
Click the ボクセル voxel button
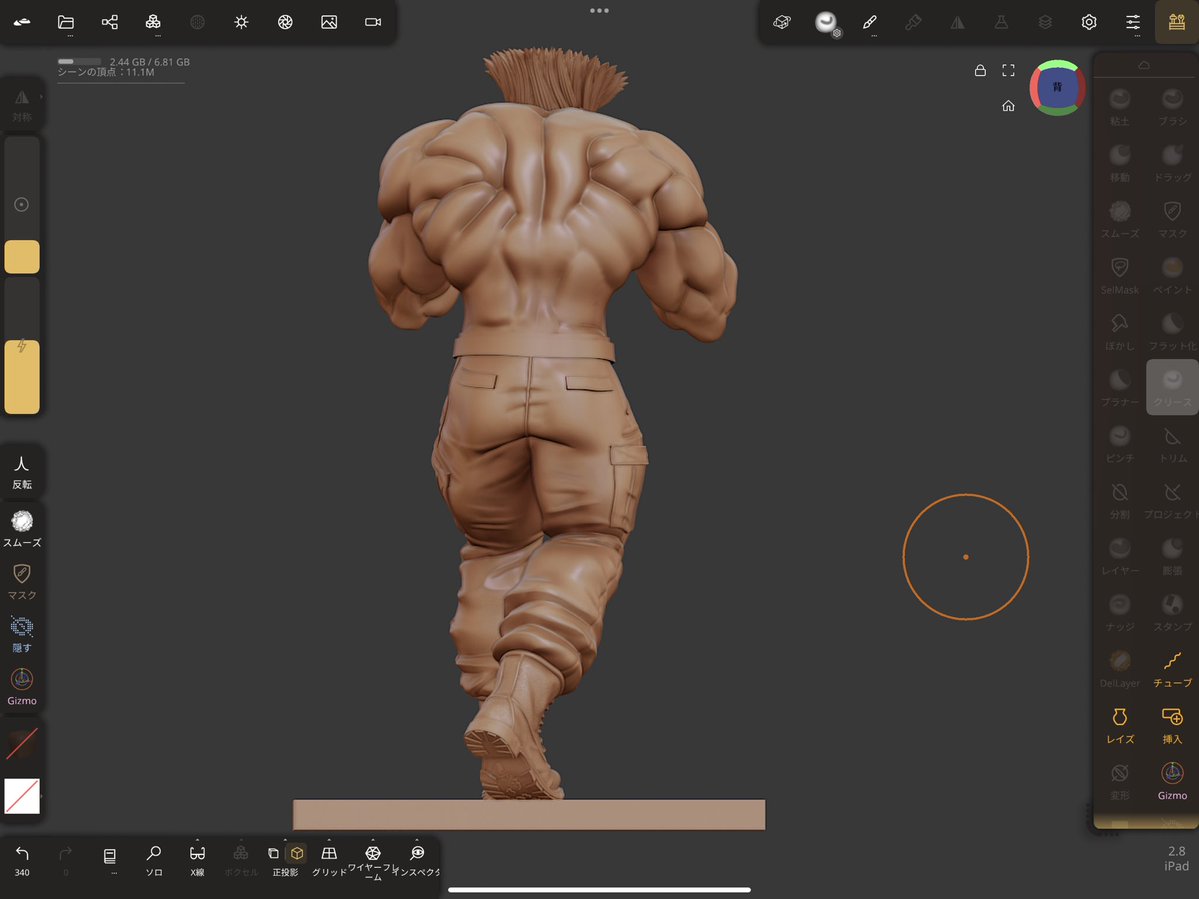[240, 861]
